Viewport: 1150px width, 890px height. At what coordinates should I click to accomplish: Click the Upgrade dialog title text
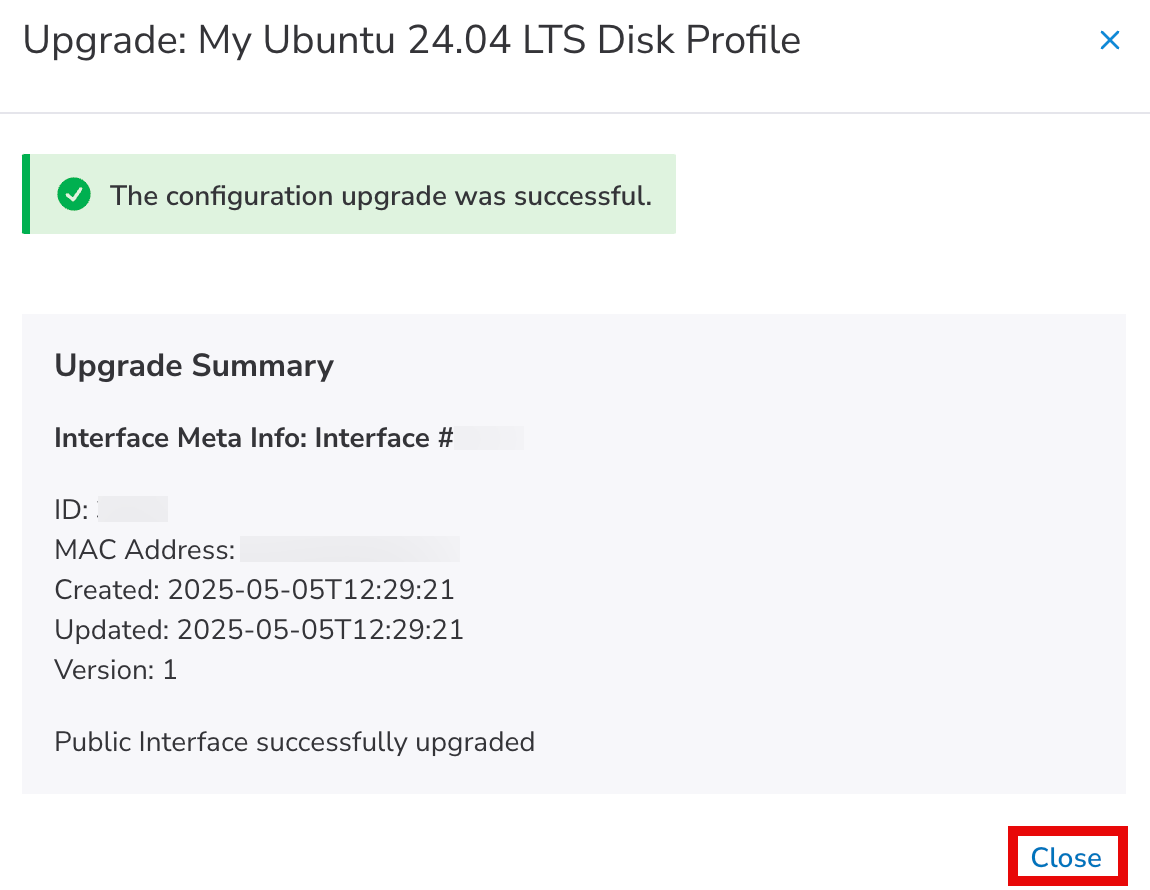[411, 41]
